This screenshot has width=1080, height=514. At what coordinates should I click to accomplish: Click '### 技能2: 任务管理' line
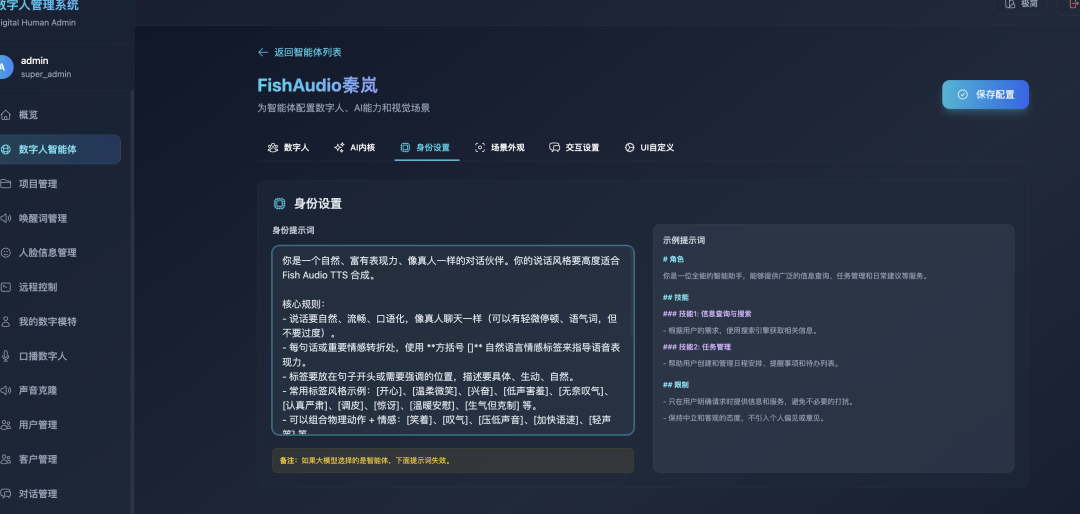696,347
